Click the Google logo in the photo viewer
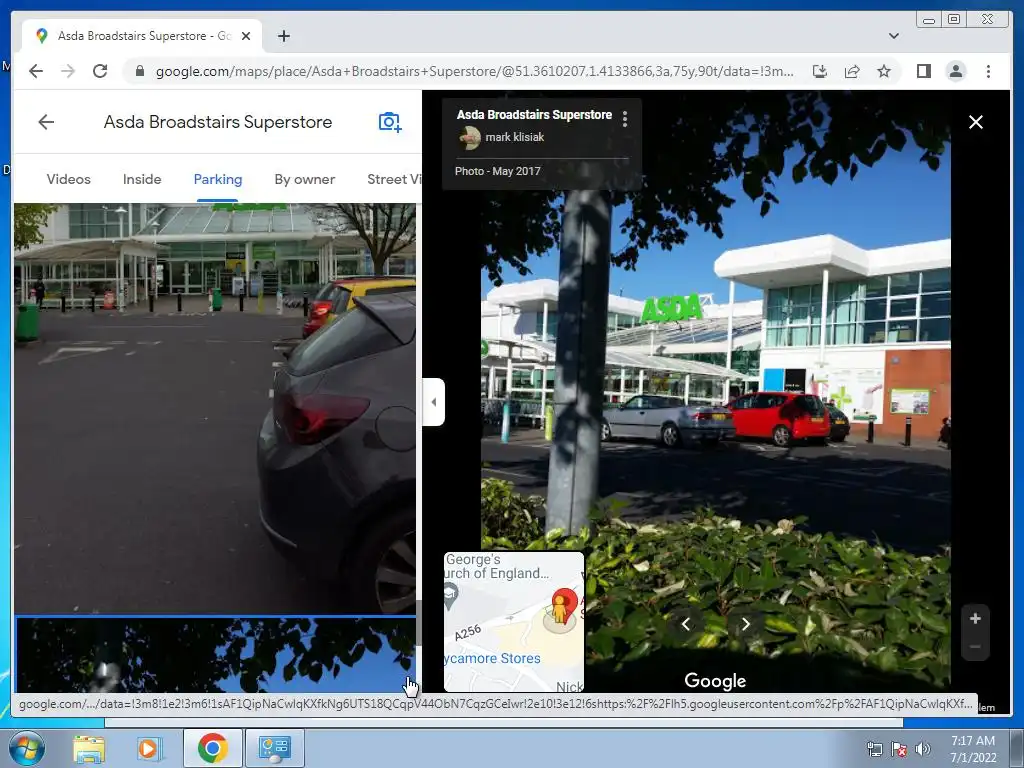This screenshot has height=768, width=1024. [x=715, y=680]
